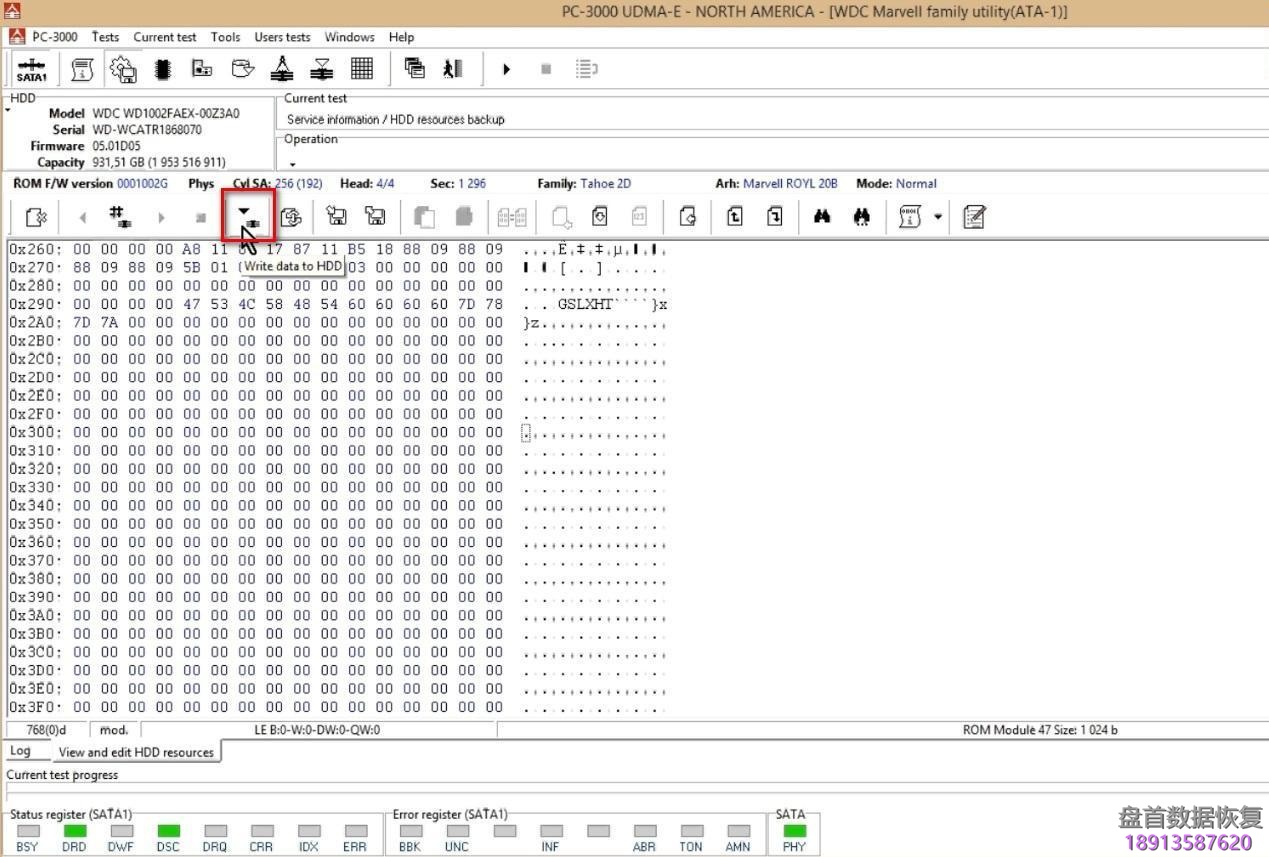The image size is (1269, 857).
Task: Click the SATA1 port selector icon
Action: click(31, 69)
